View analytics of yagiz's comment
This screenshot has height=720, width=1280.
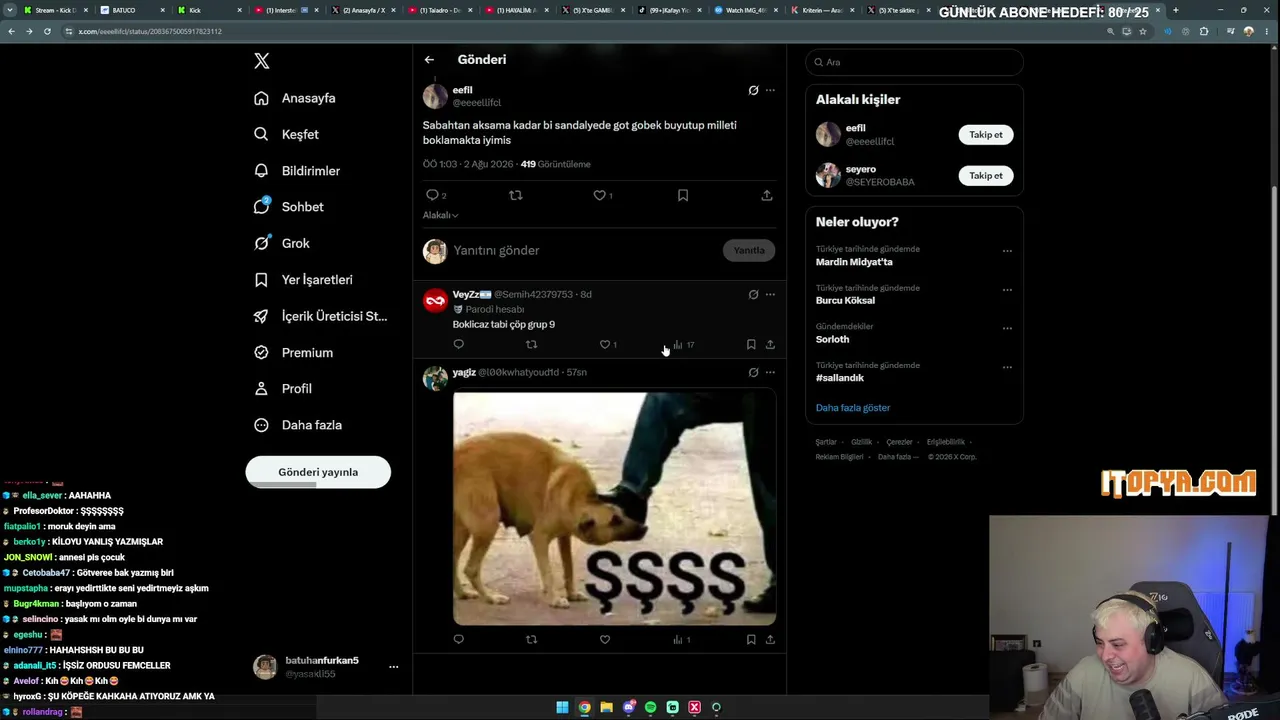pyautogui.click(x=682, y=639)
